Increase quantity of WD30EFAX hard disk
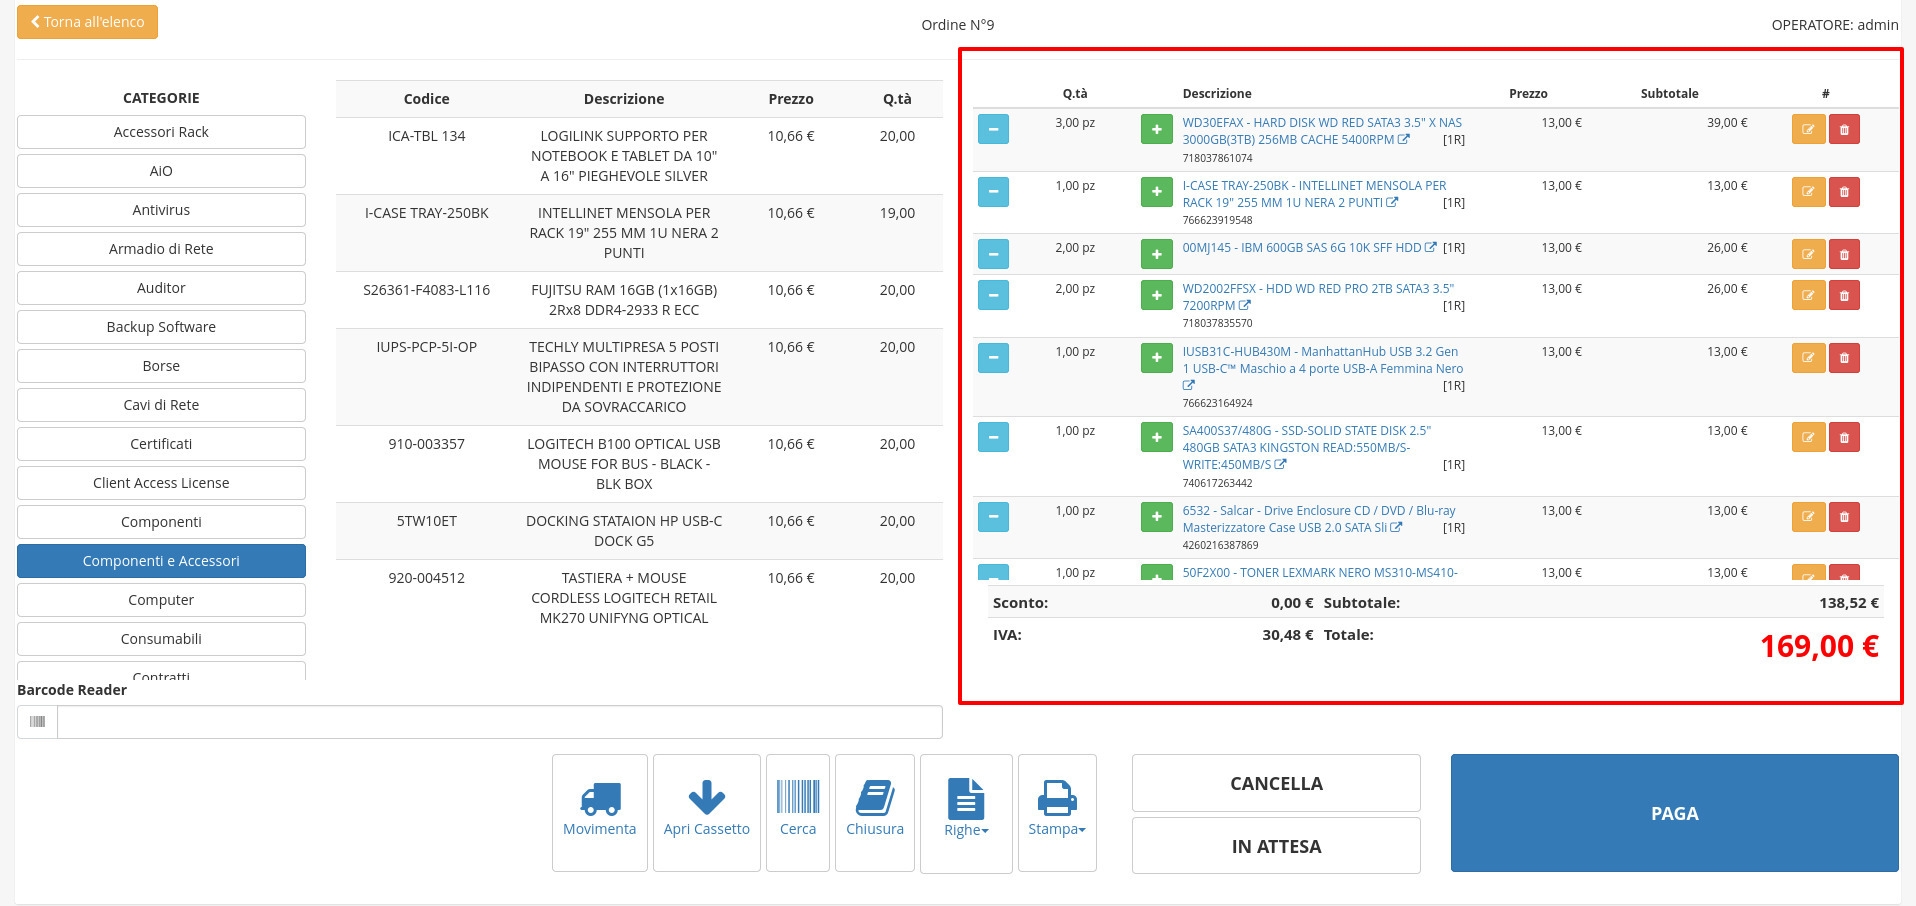1916x906 pixels. click(1156, 129)
